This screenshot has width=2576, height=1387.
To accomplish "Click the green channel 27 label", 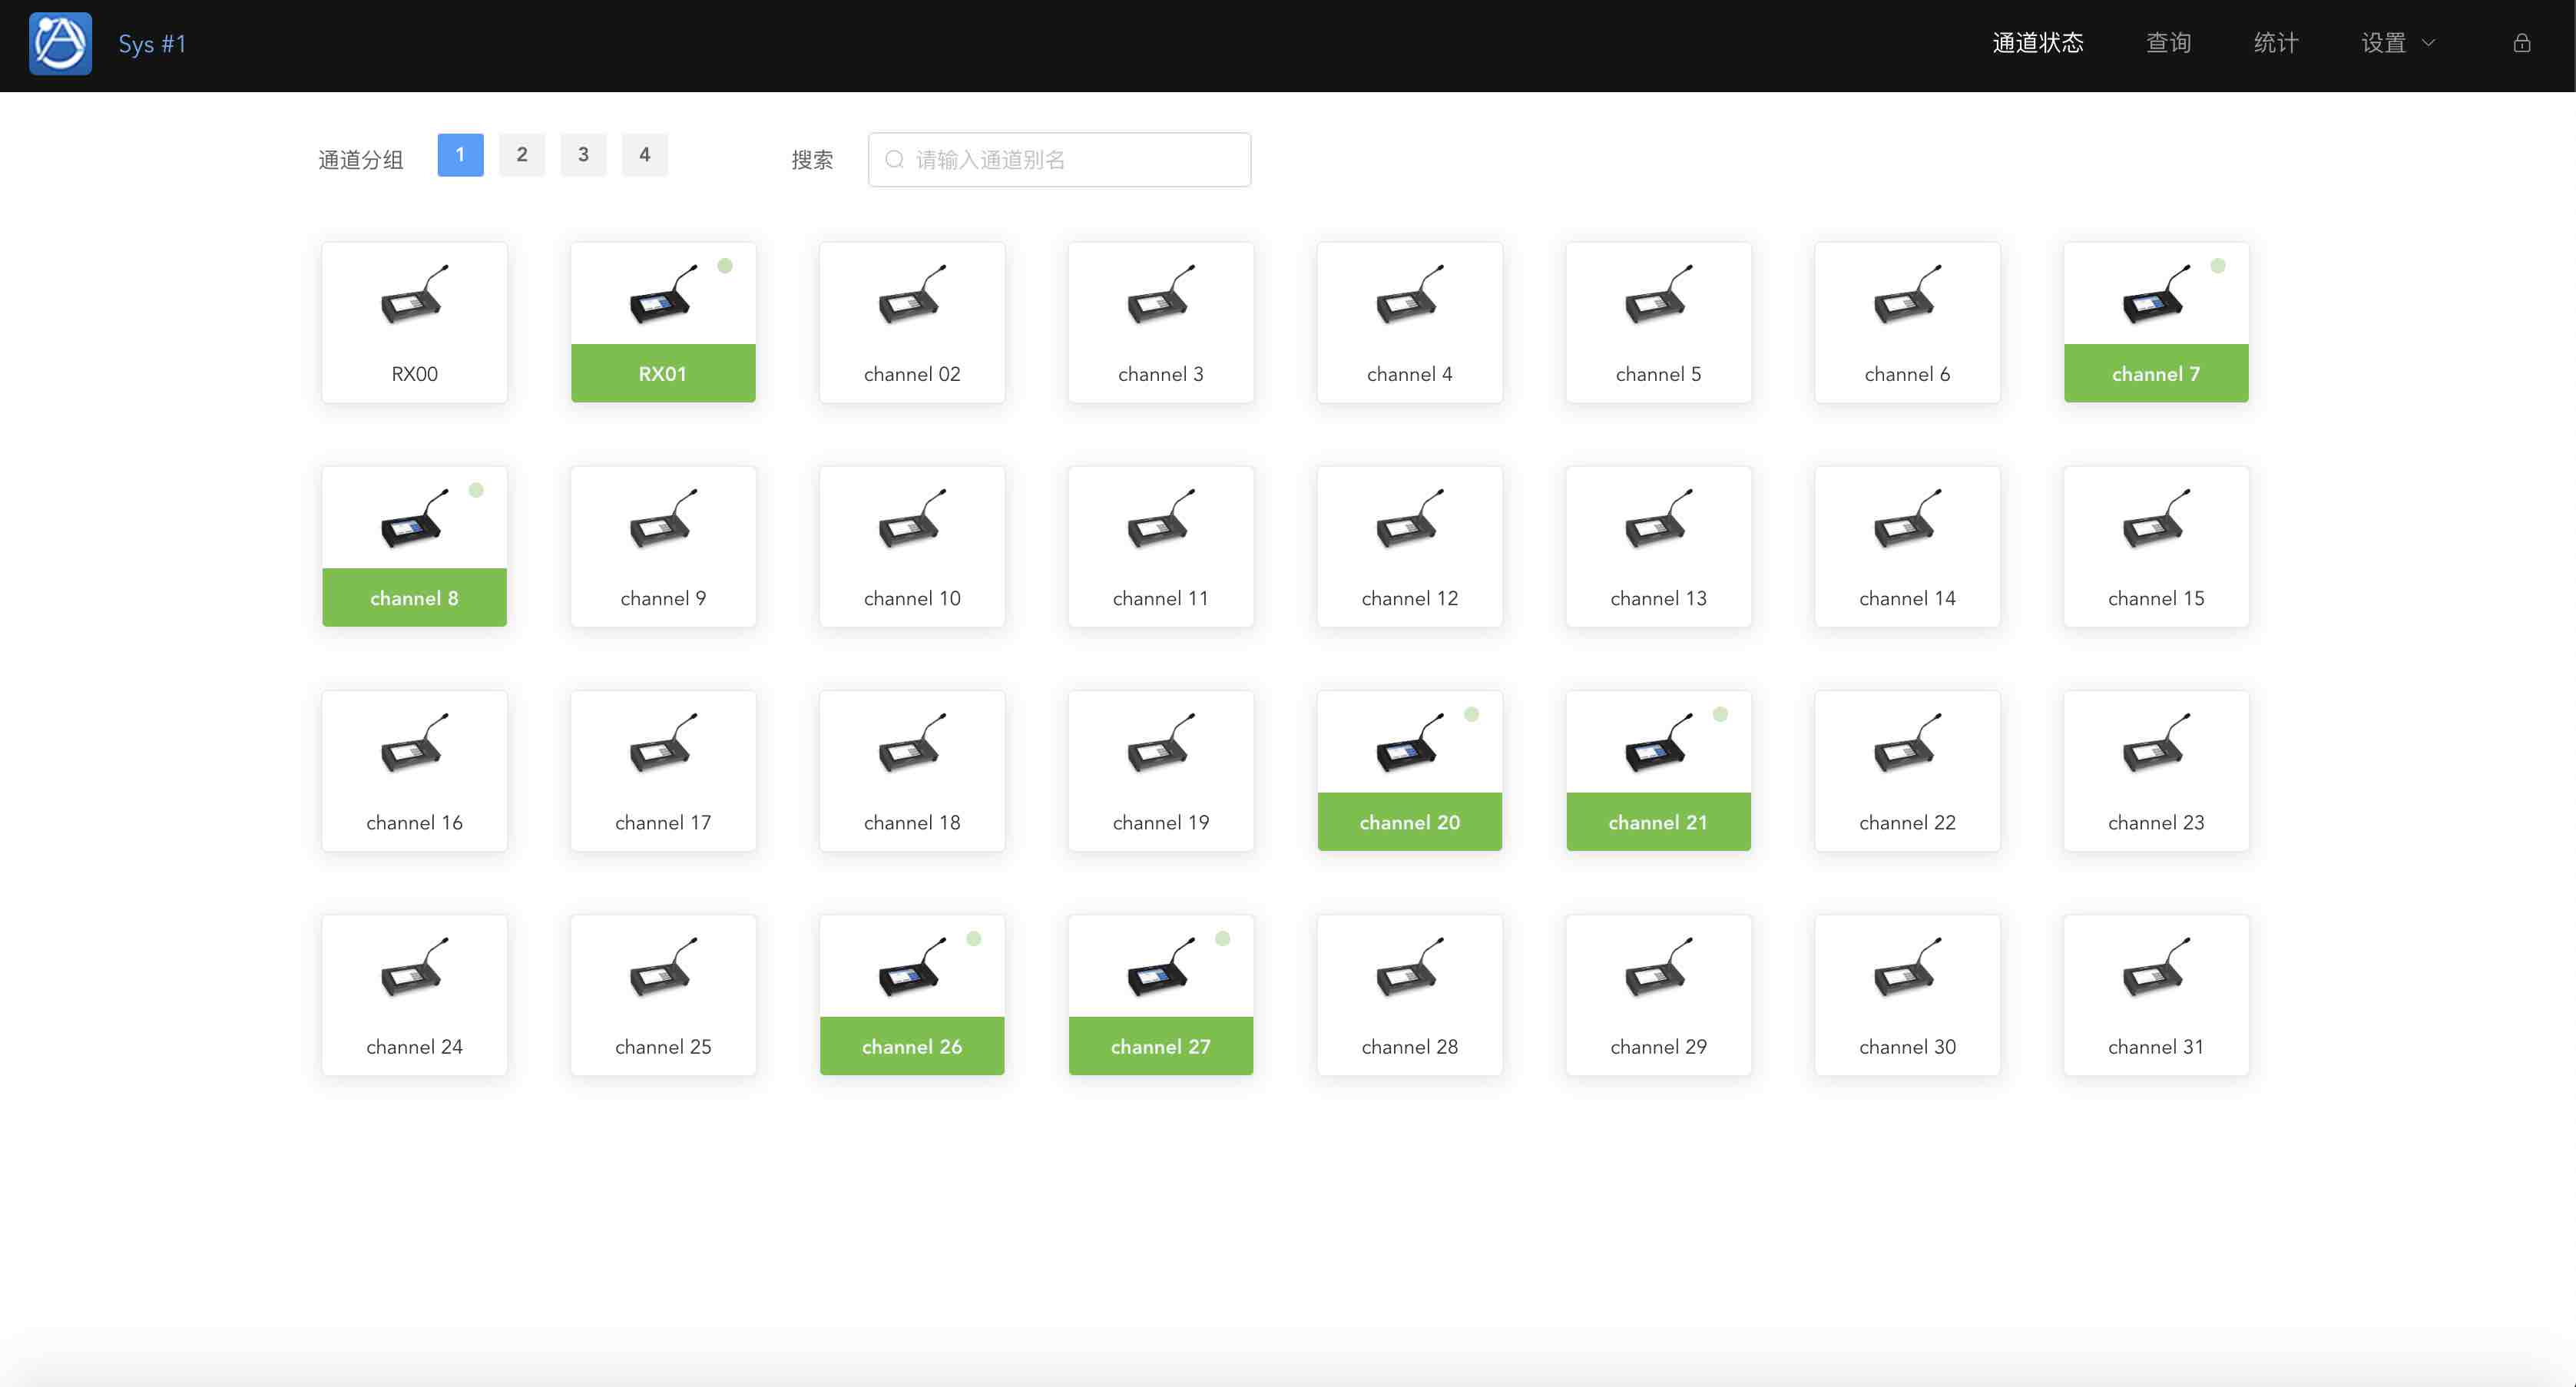I will pos(1160,1046).
